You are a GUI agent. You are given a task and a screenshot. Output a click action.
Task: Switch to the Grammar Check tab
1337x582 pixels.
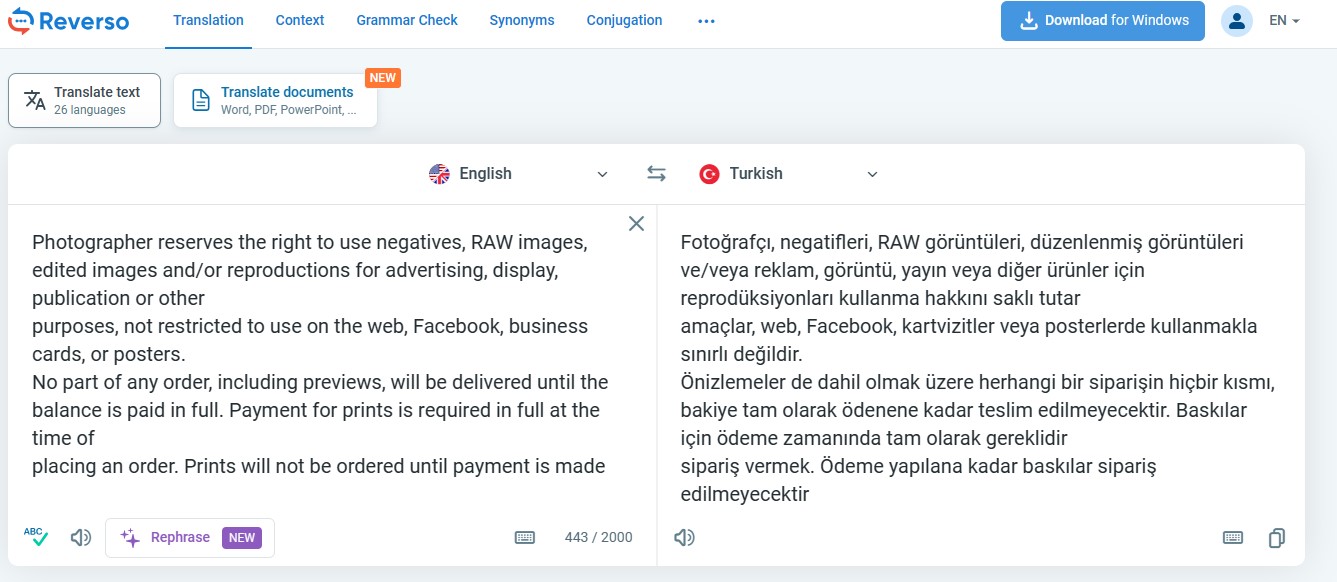click(x=406, y=20)
